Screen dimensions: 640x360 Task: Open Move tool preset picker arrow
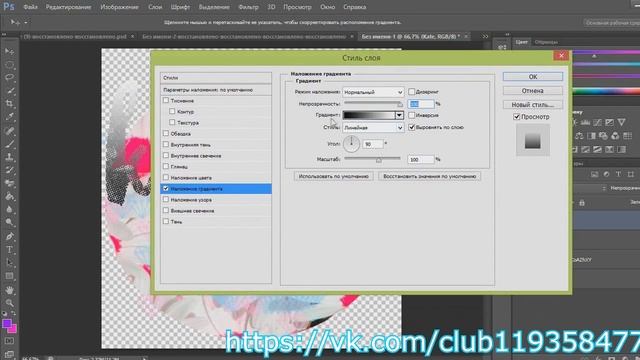[x=26, y=22]
